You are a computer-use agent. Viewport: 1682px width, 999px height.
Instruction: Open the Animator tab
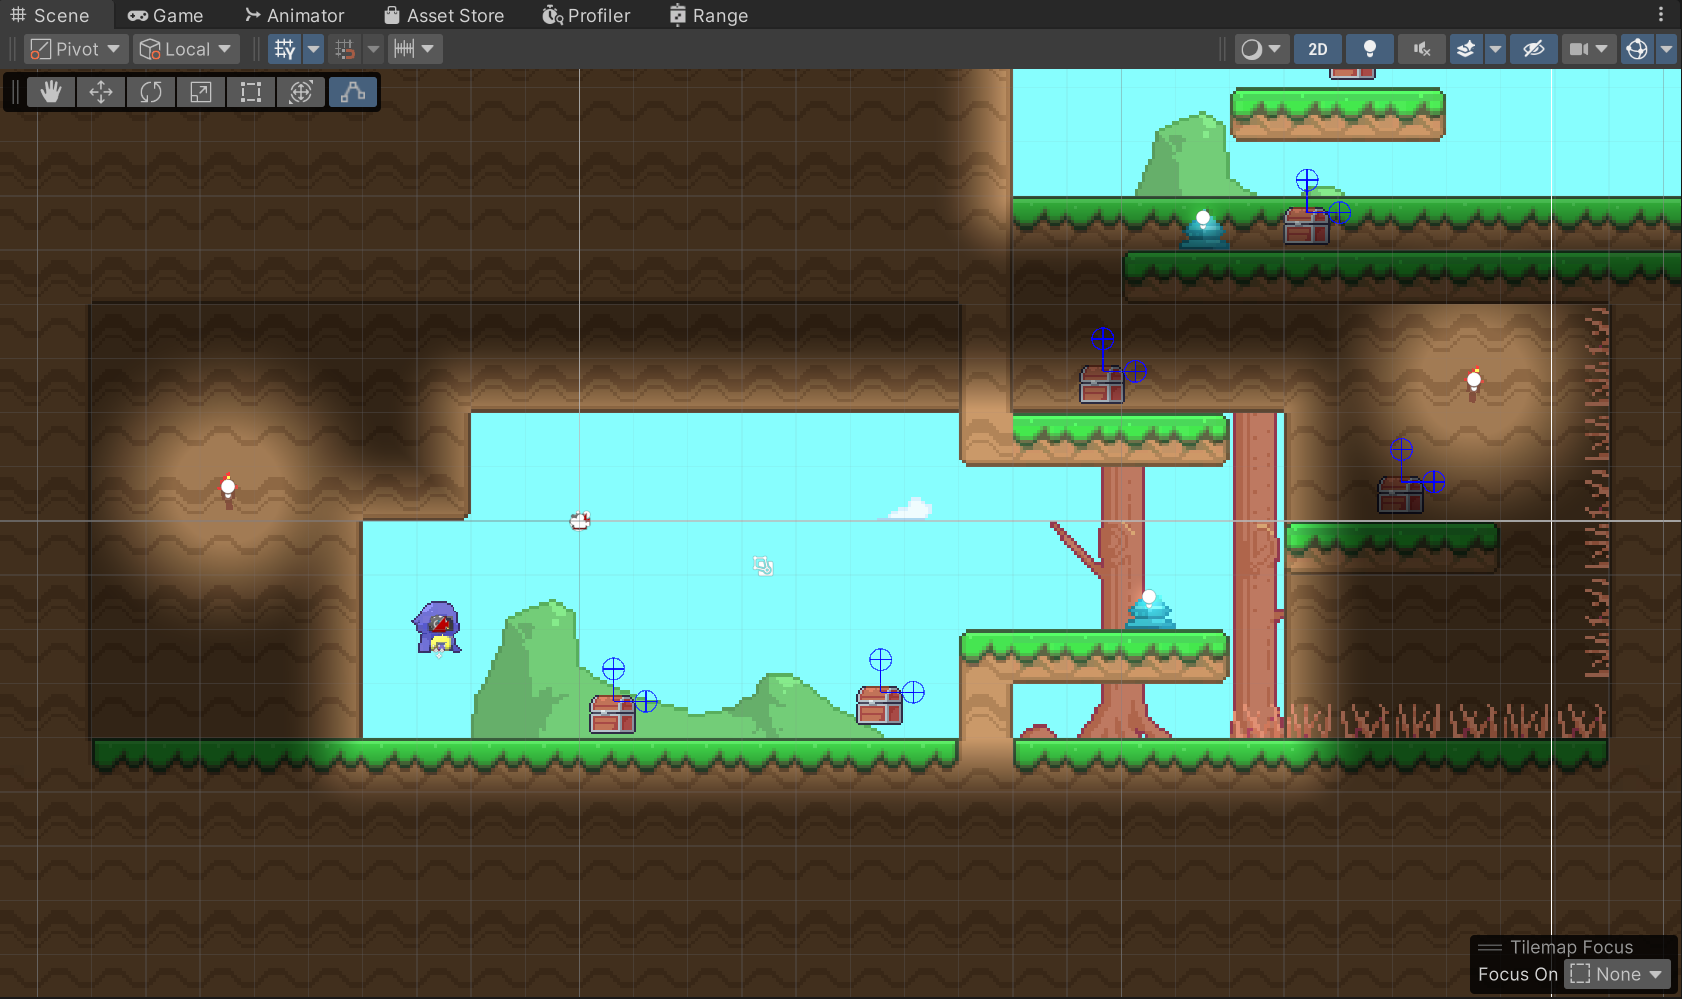295,15
